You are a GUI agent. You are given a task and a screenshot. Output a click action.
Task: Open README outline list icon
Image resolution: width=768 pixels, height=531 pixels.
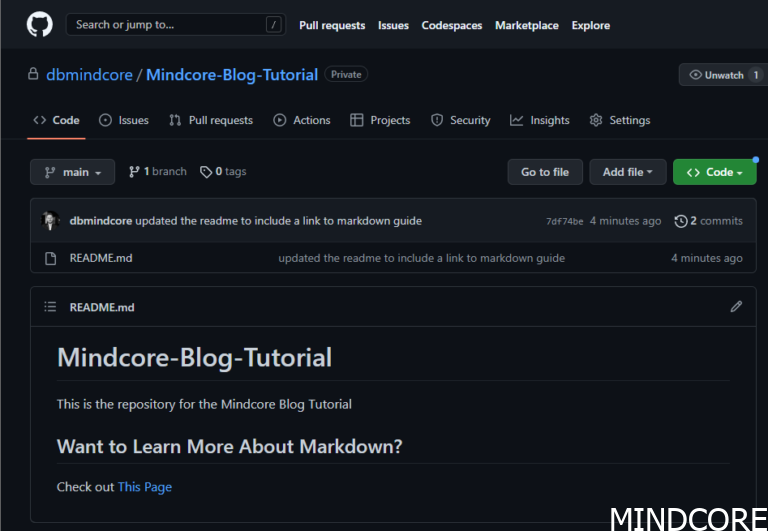50,307
